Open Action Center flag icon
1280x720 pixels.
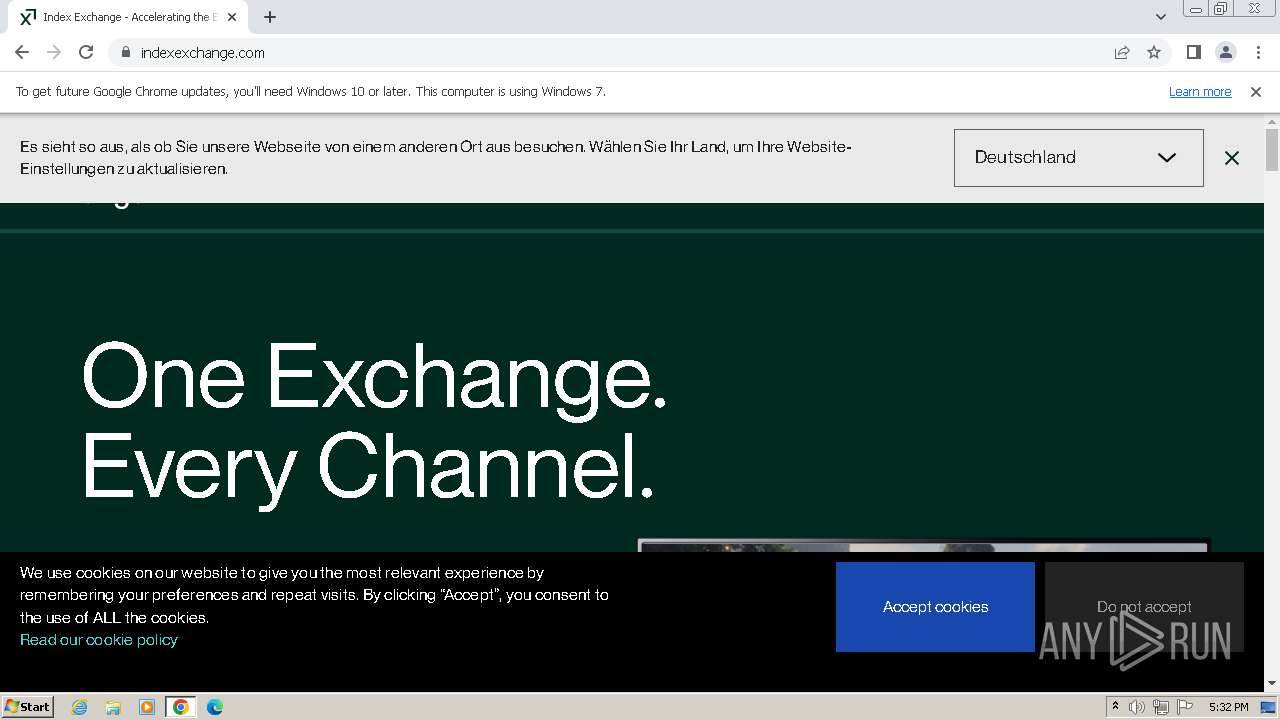pos(1185,707)
